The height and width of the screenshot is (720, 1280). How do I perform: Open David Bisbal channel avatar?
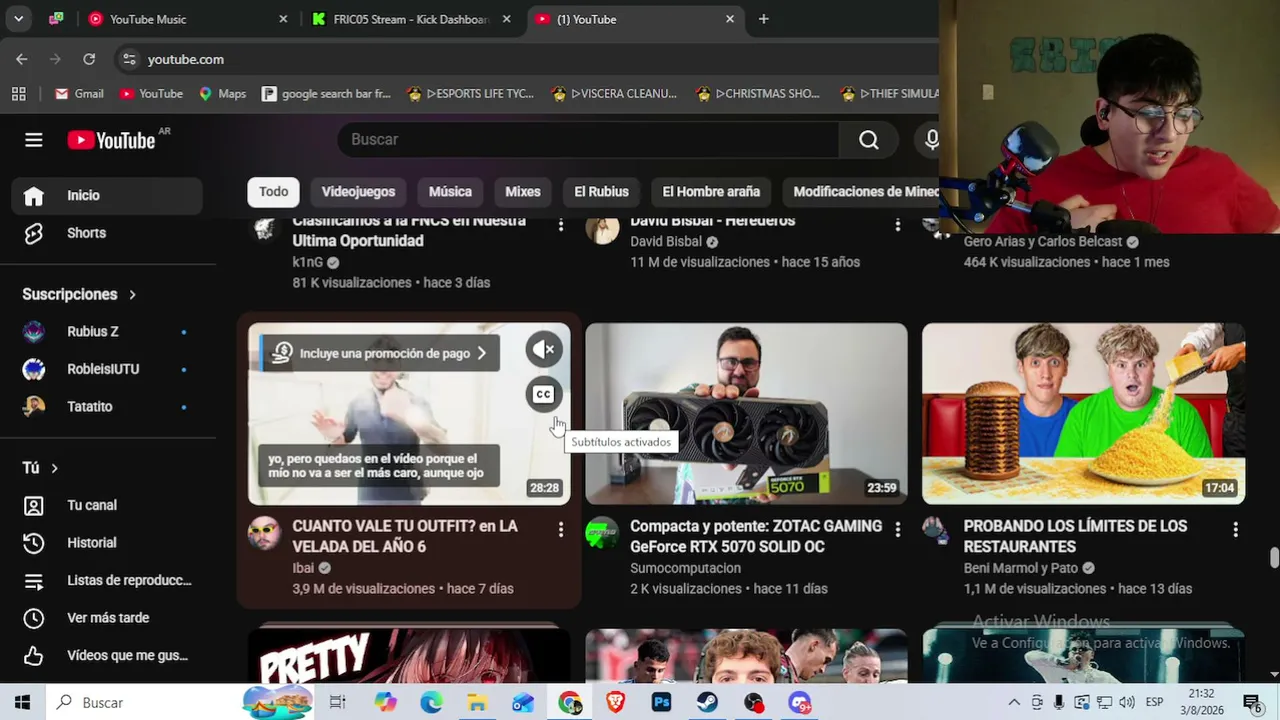[x=602, y=228]
